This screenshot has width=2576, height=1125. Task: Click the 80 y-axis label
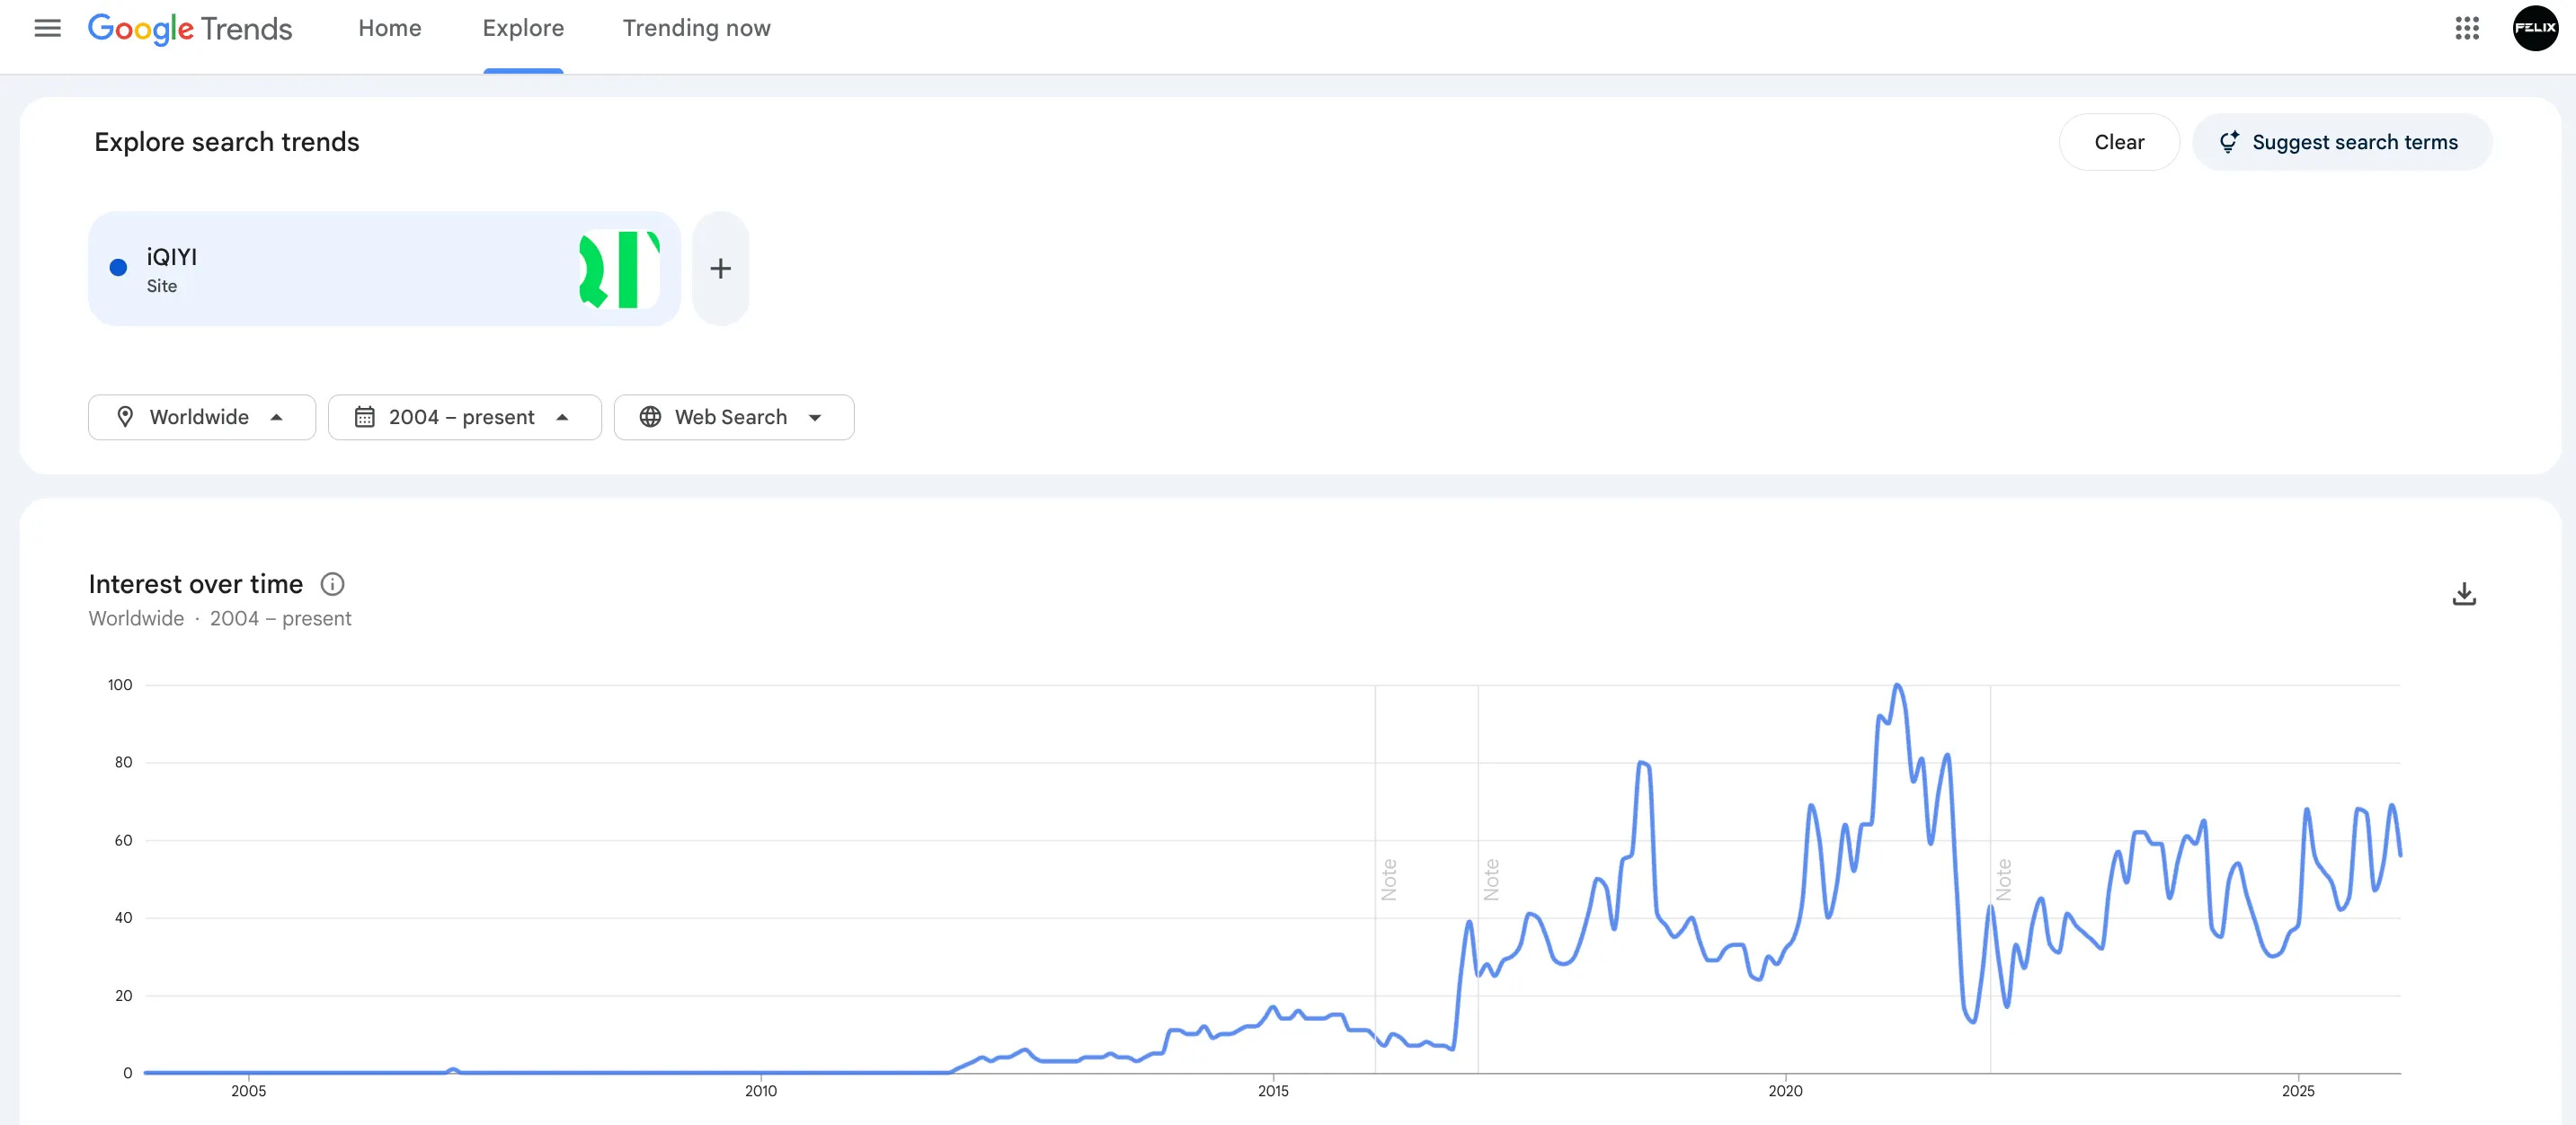pos(123,762)
